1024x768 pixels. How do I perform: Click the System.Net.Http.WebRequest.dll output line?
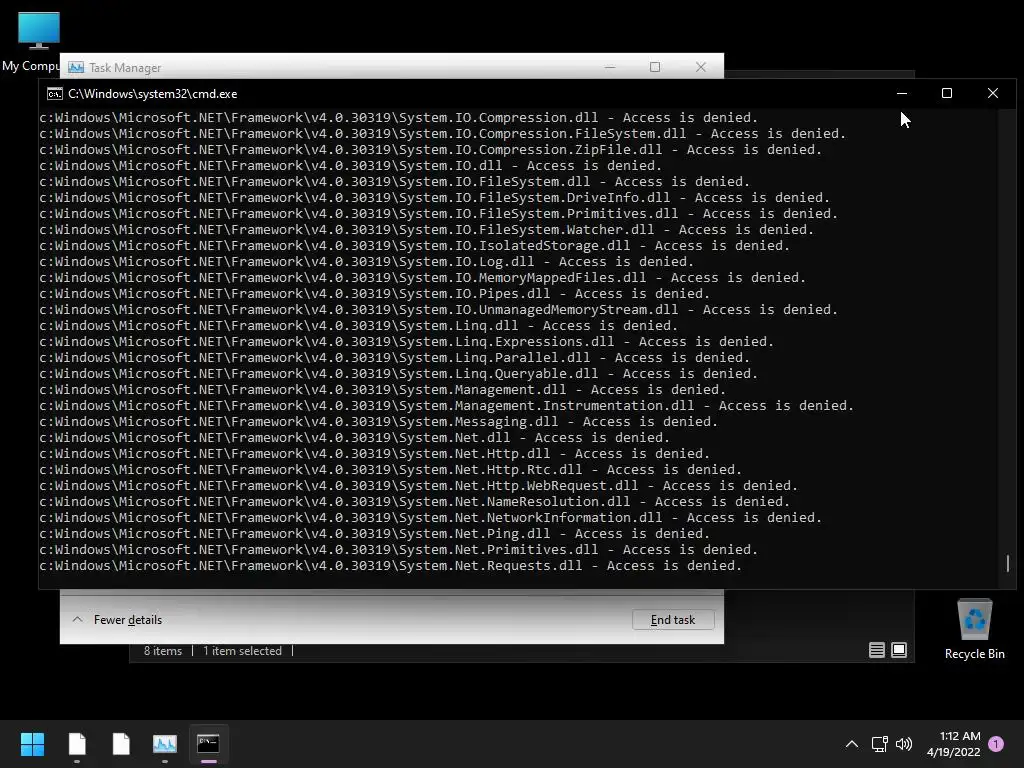(419, 486)
